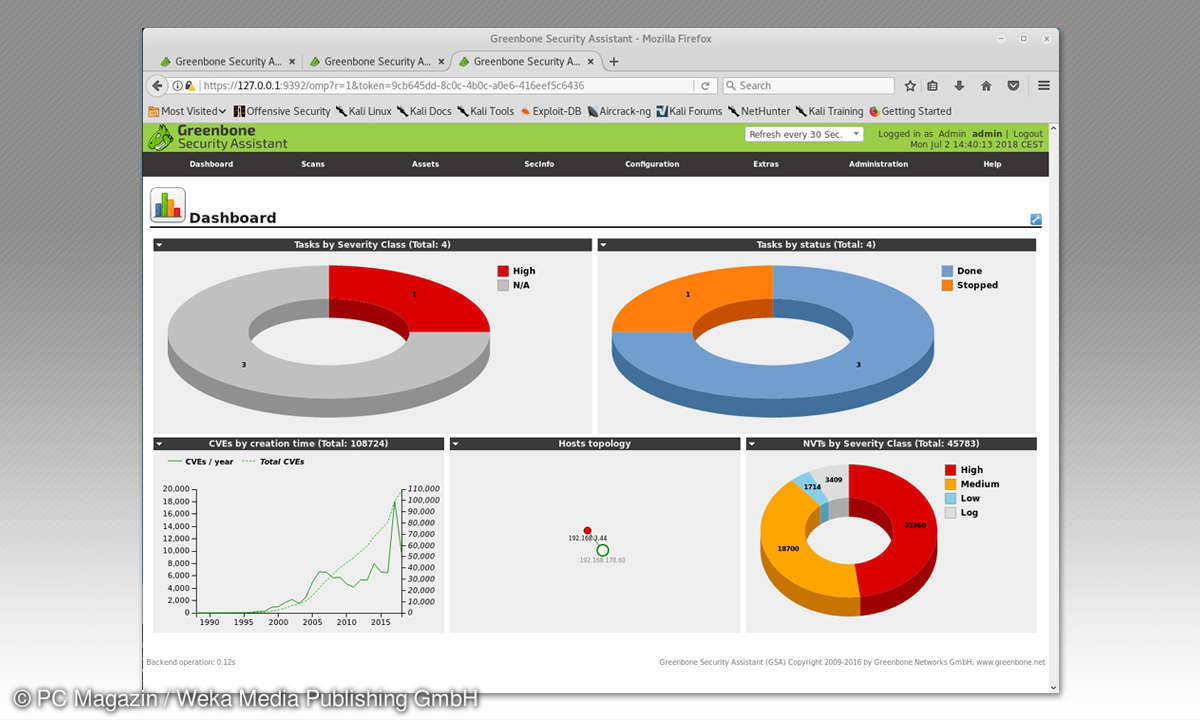Viewport: 1200px width, 720px height.
Task: Expand CVEs by creation time panel menu
Action: 159,444
